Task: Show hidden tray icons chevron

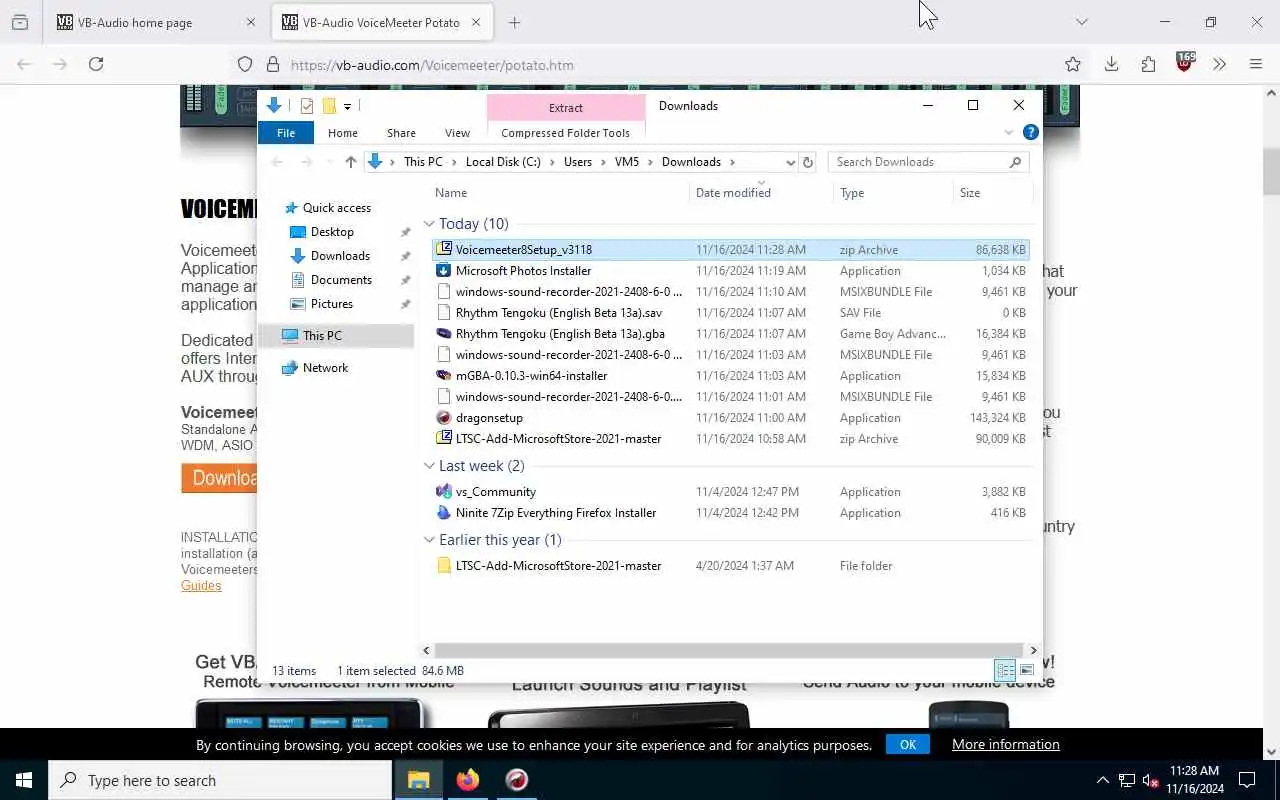Action: click(x=1103, y=780)
